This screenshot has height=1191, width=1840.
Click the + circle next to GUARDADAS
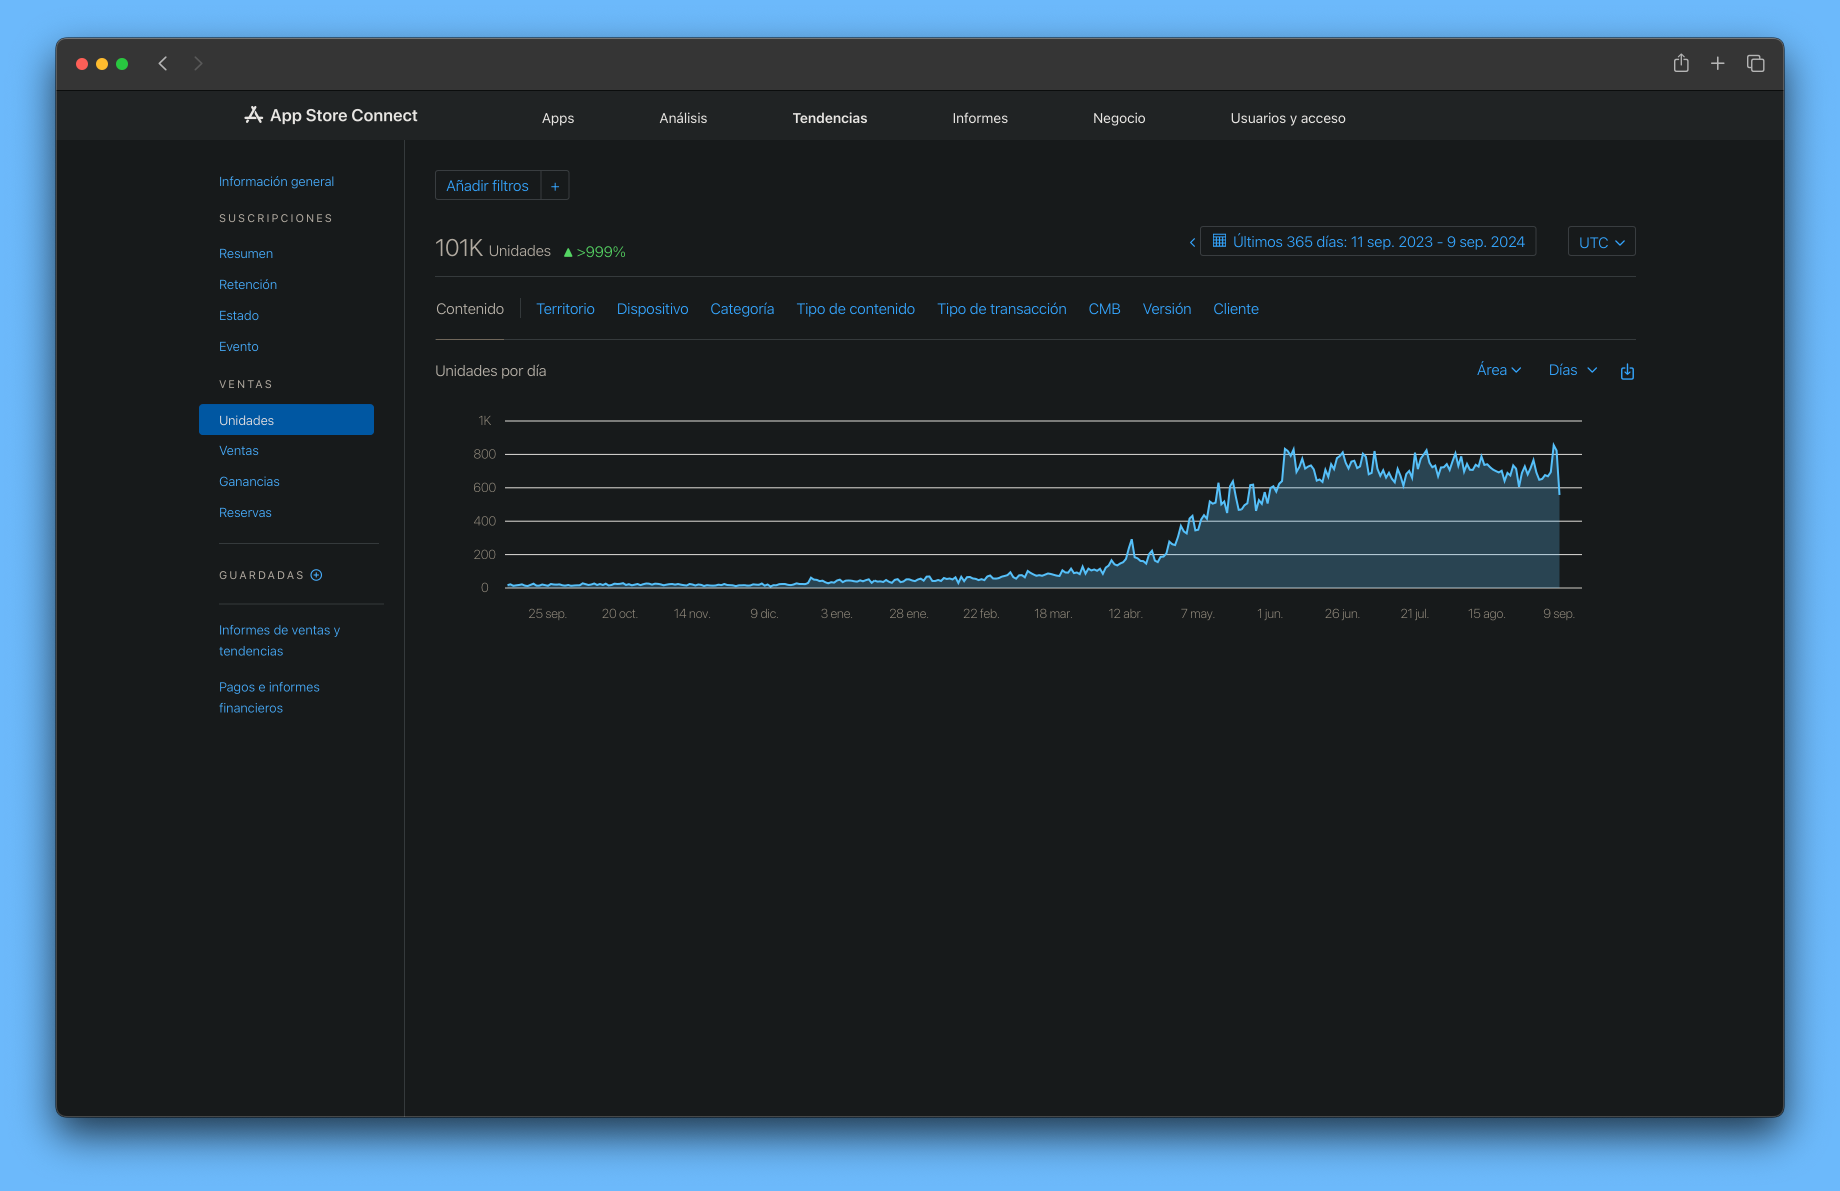click(x=317, y=574)
